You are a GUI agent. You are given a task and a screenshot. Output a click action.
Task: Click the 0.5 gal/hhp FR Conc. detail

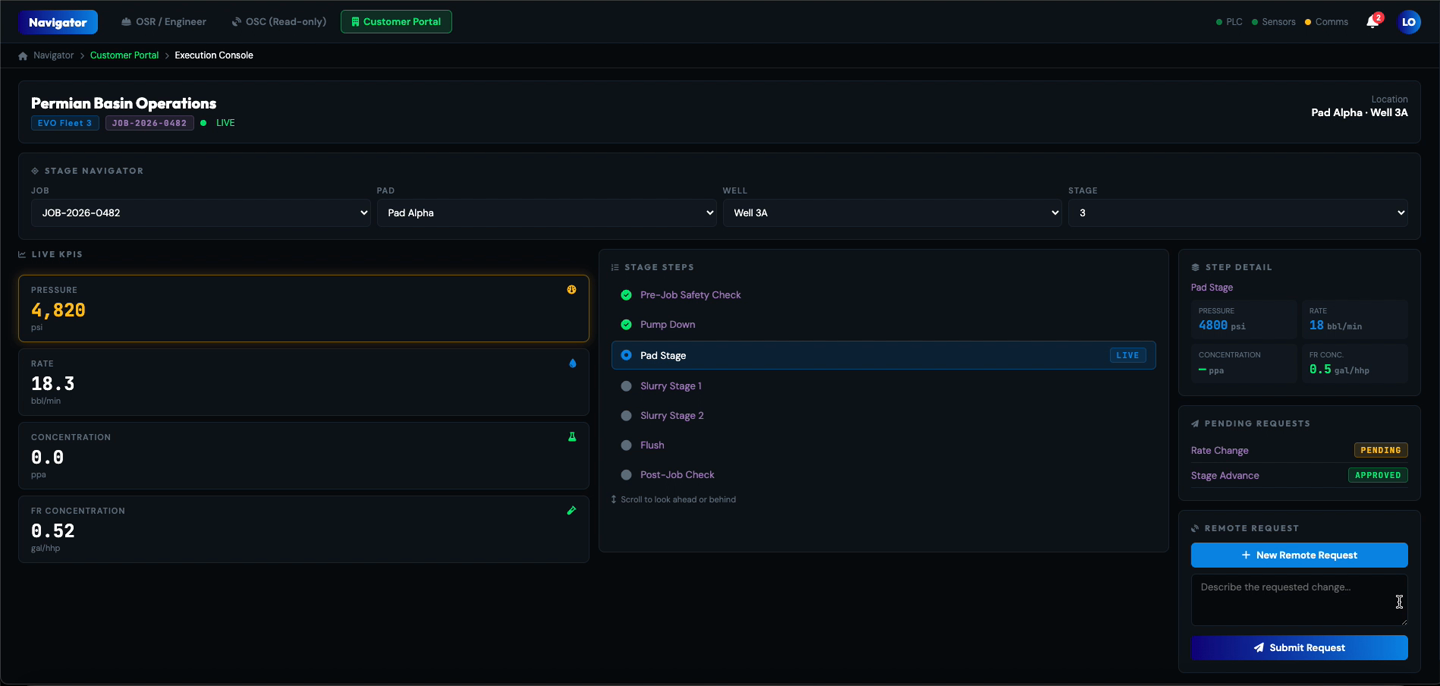click(1339, 370)
